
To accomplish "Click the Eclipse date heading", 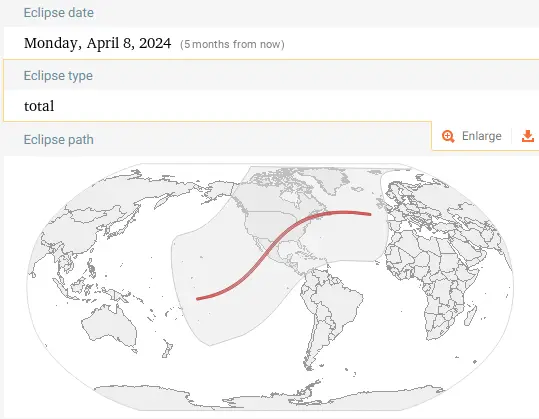I will 58,13.
